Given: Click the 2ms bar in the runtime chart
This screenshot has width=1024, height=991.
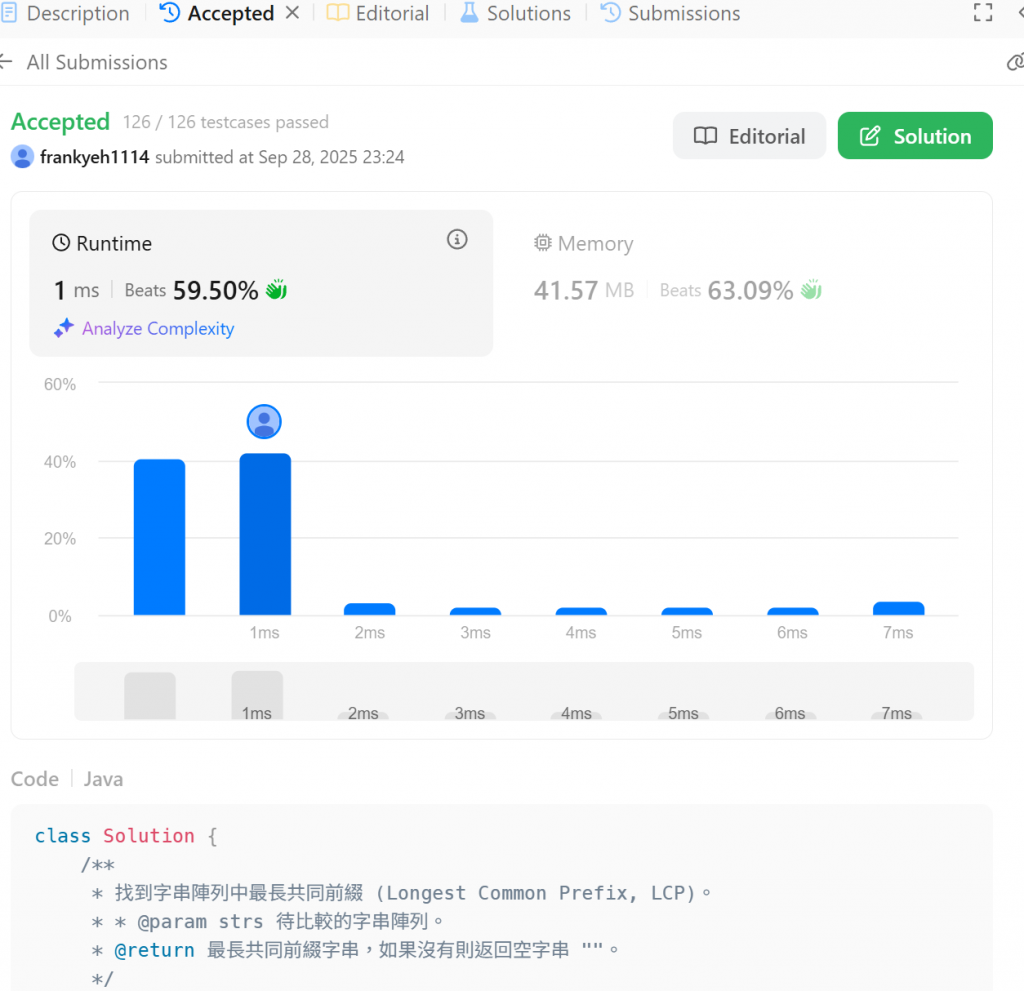Looking at the screenshot, I should [x=370, y=609].
